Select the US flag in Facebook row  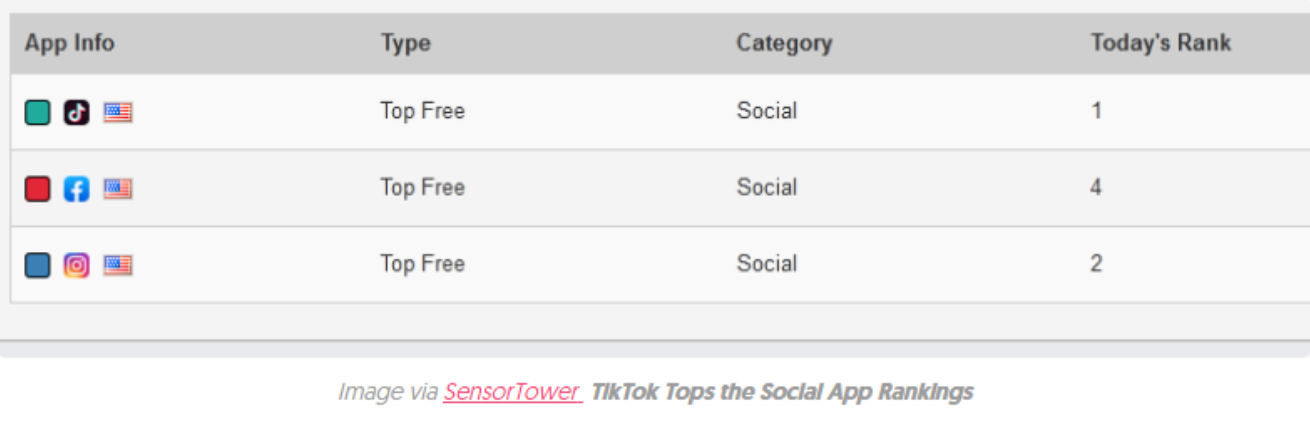[x=118, y=188]
